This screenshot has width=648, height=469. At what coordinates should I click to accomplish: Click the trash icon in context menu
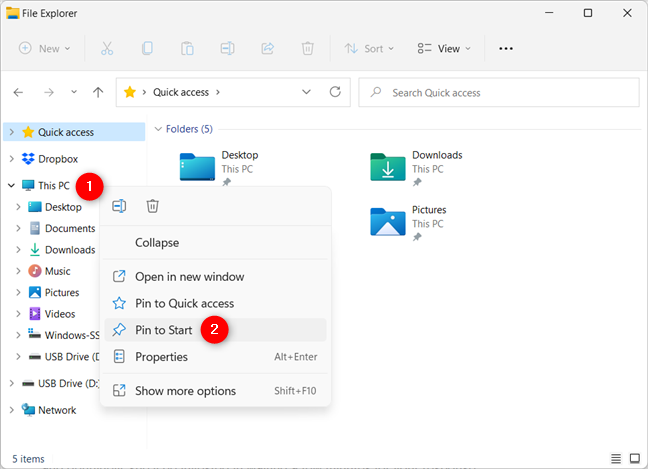coord(152,206)
